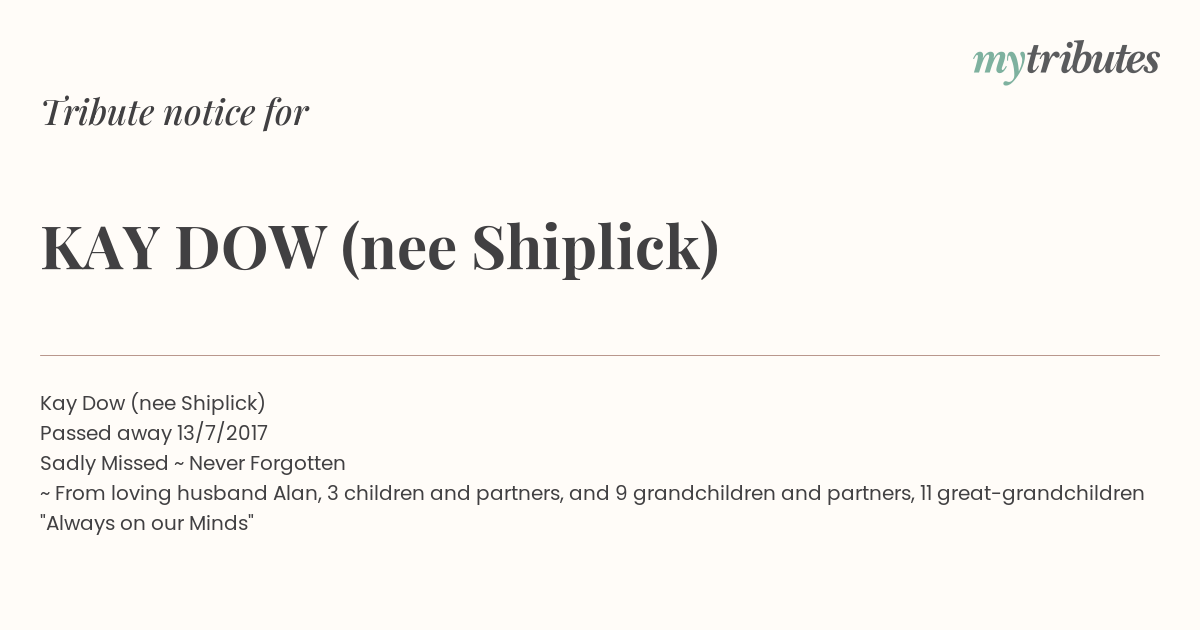1200x630 pixels.
Task: Click the "Tribute notice for" subtitle
Action: point(175,113)
